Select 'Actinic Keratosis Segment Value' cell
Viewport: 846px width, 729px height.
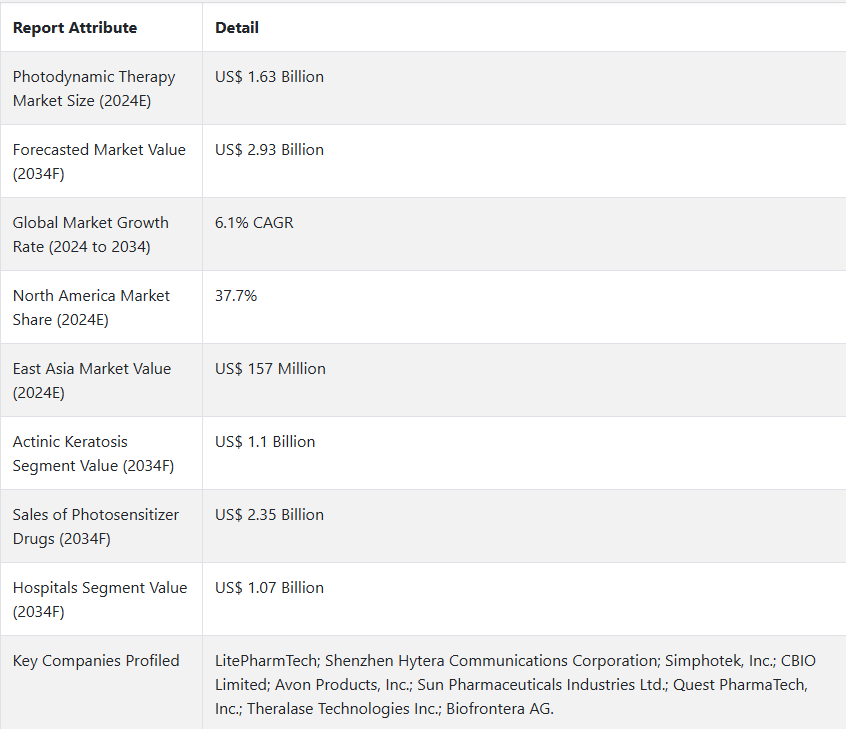click(101, 453)
